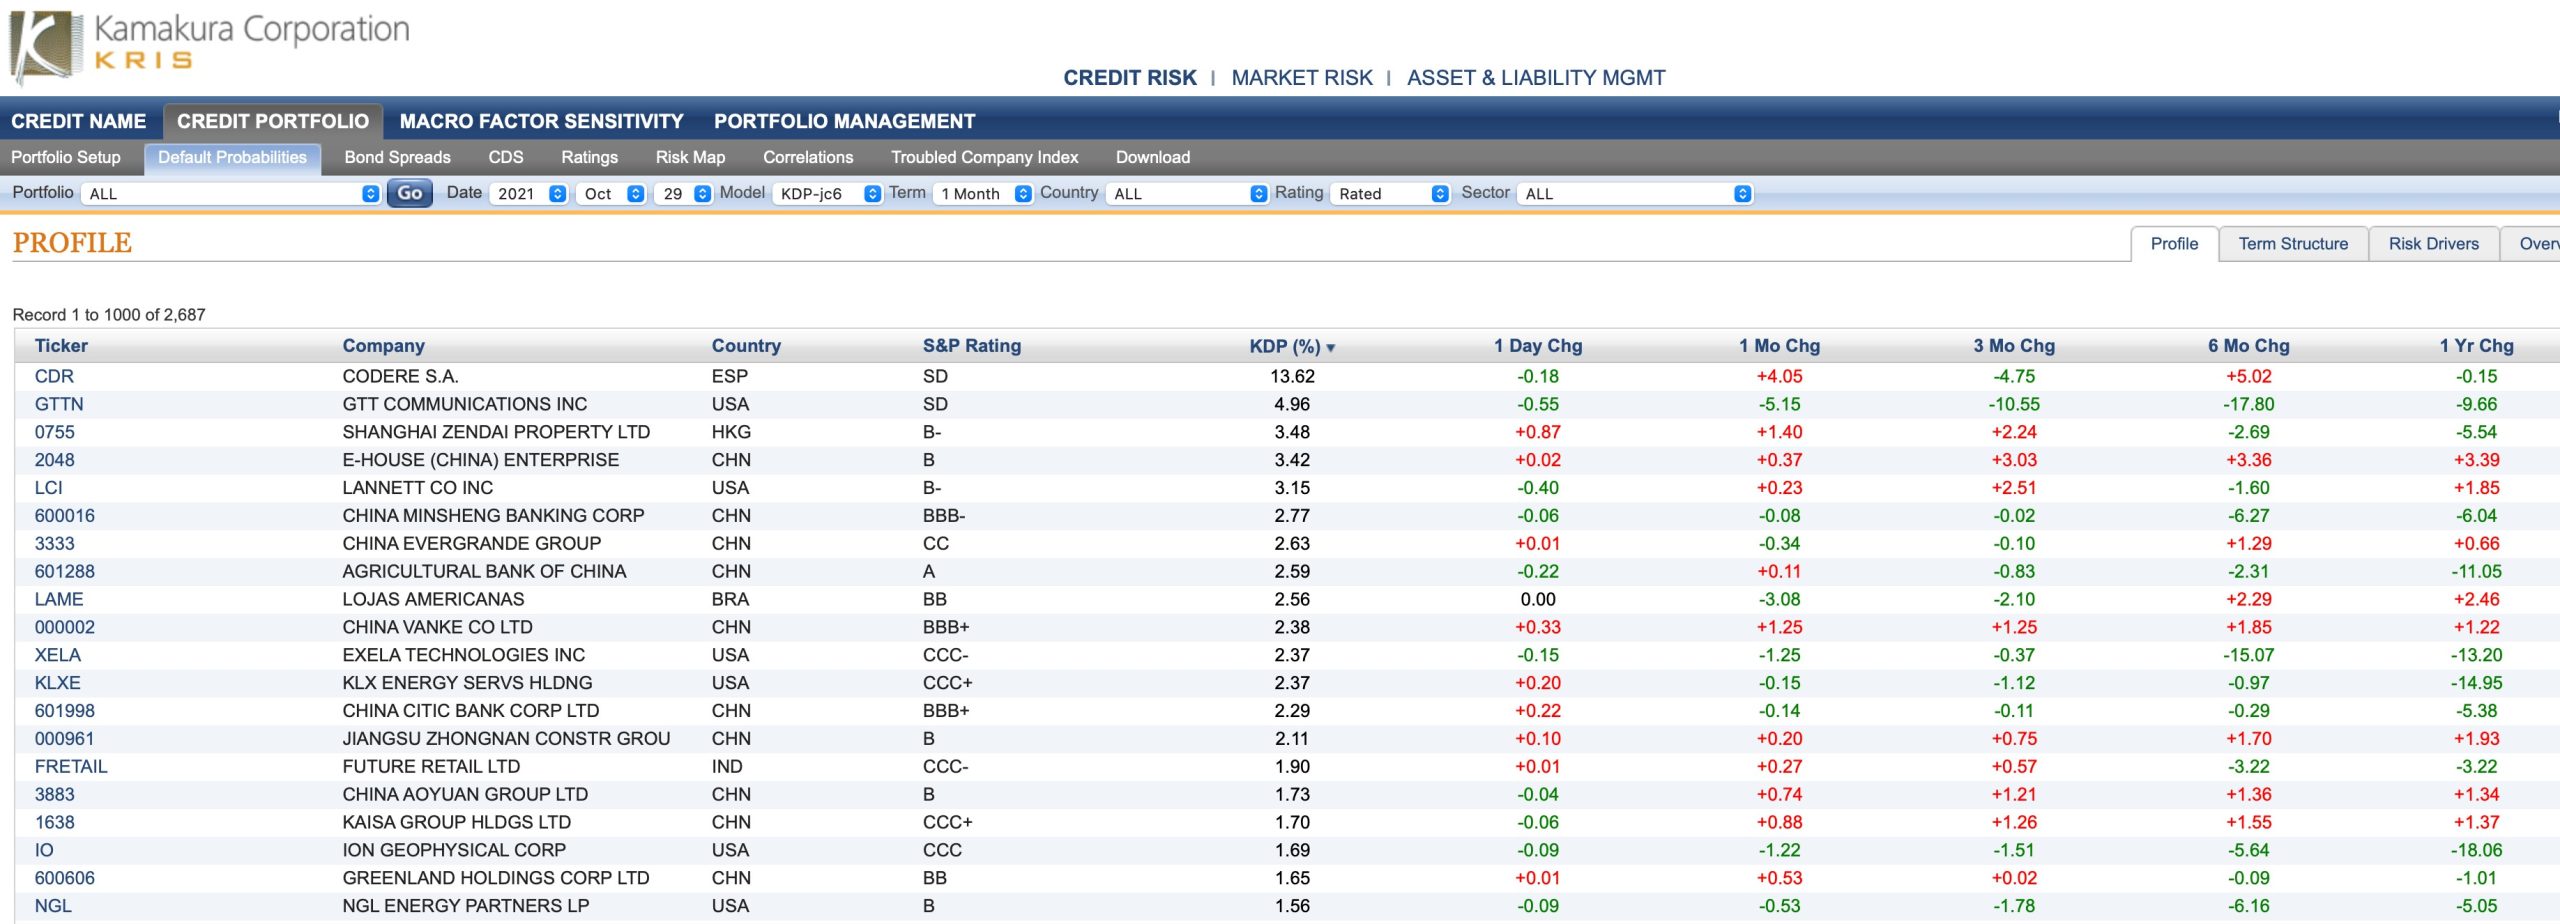Image resolution: width=2560 pixels, height=924 pixels.
Task: Open the CREDIT RISK section
Action: pyautogui.click(x=1130, y=78)
